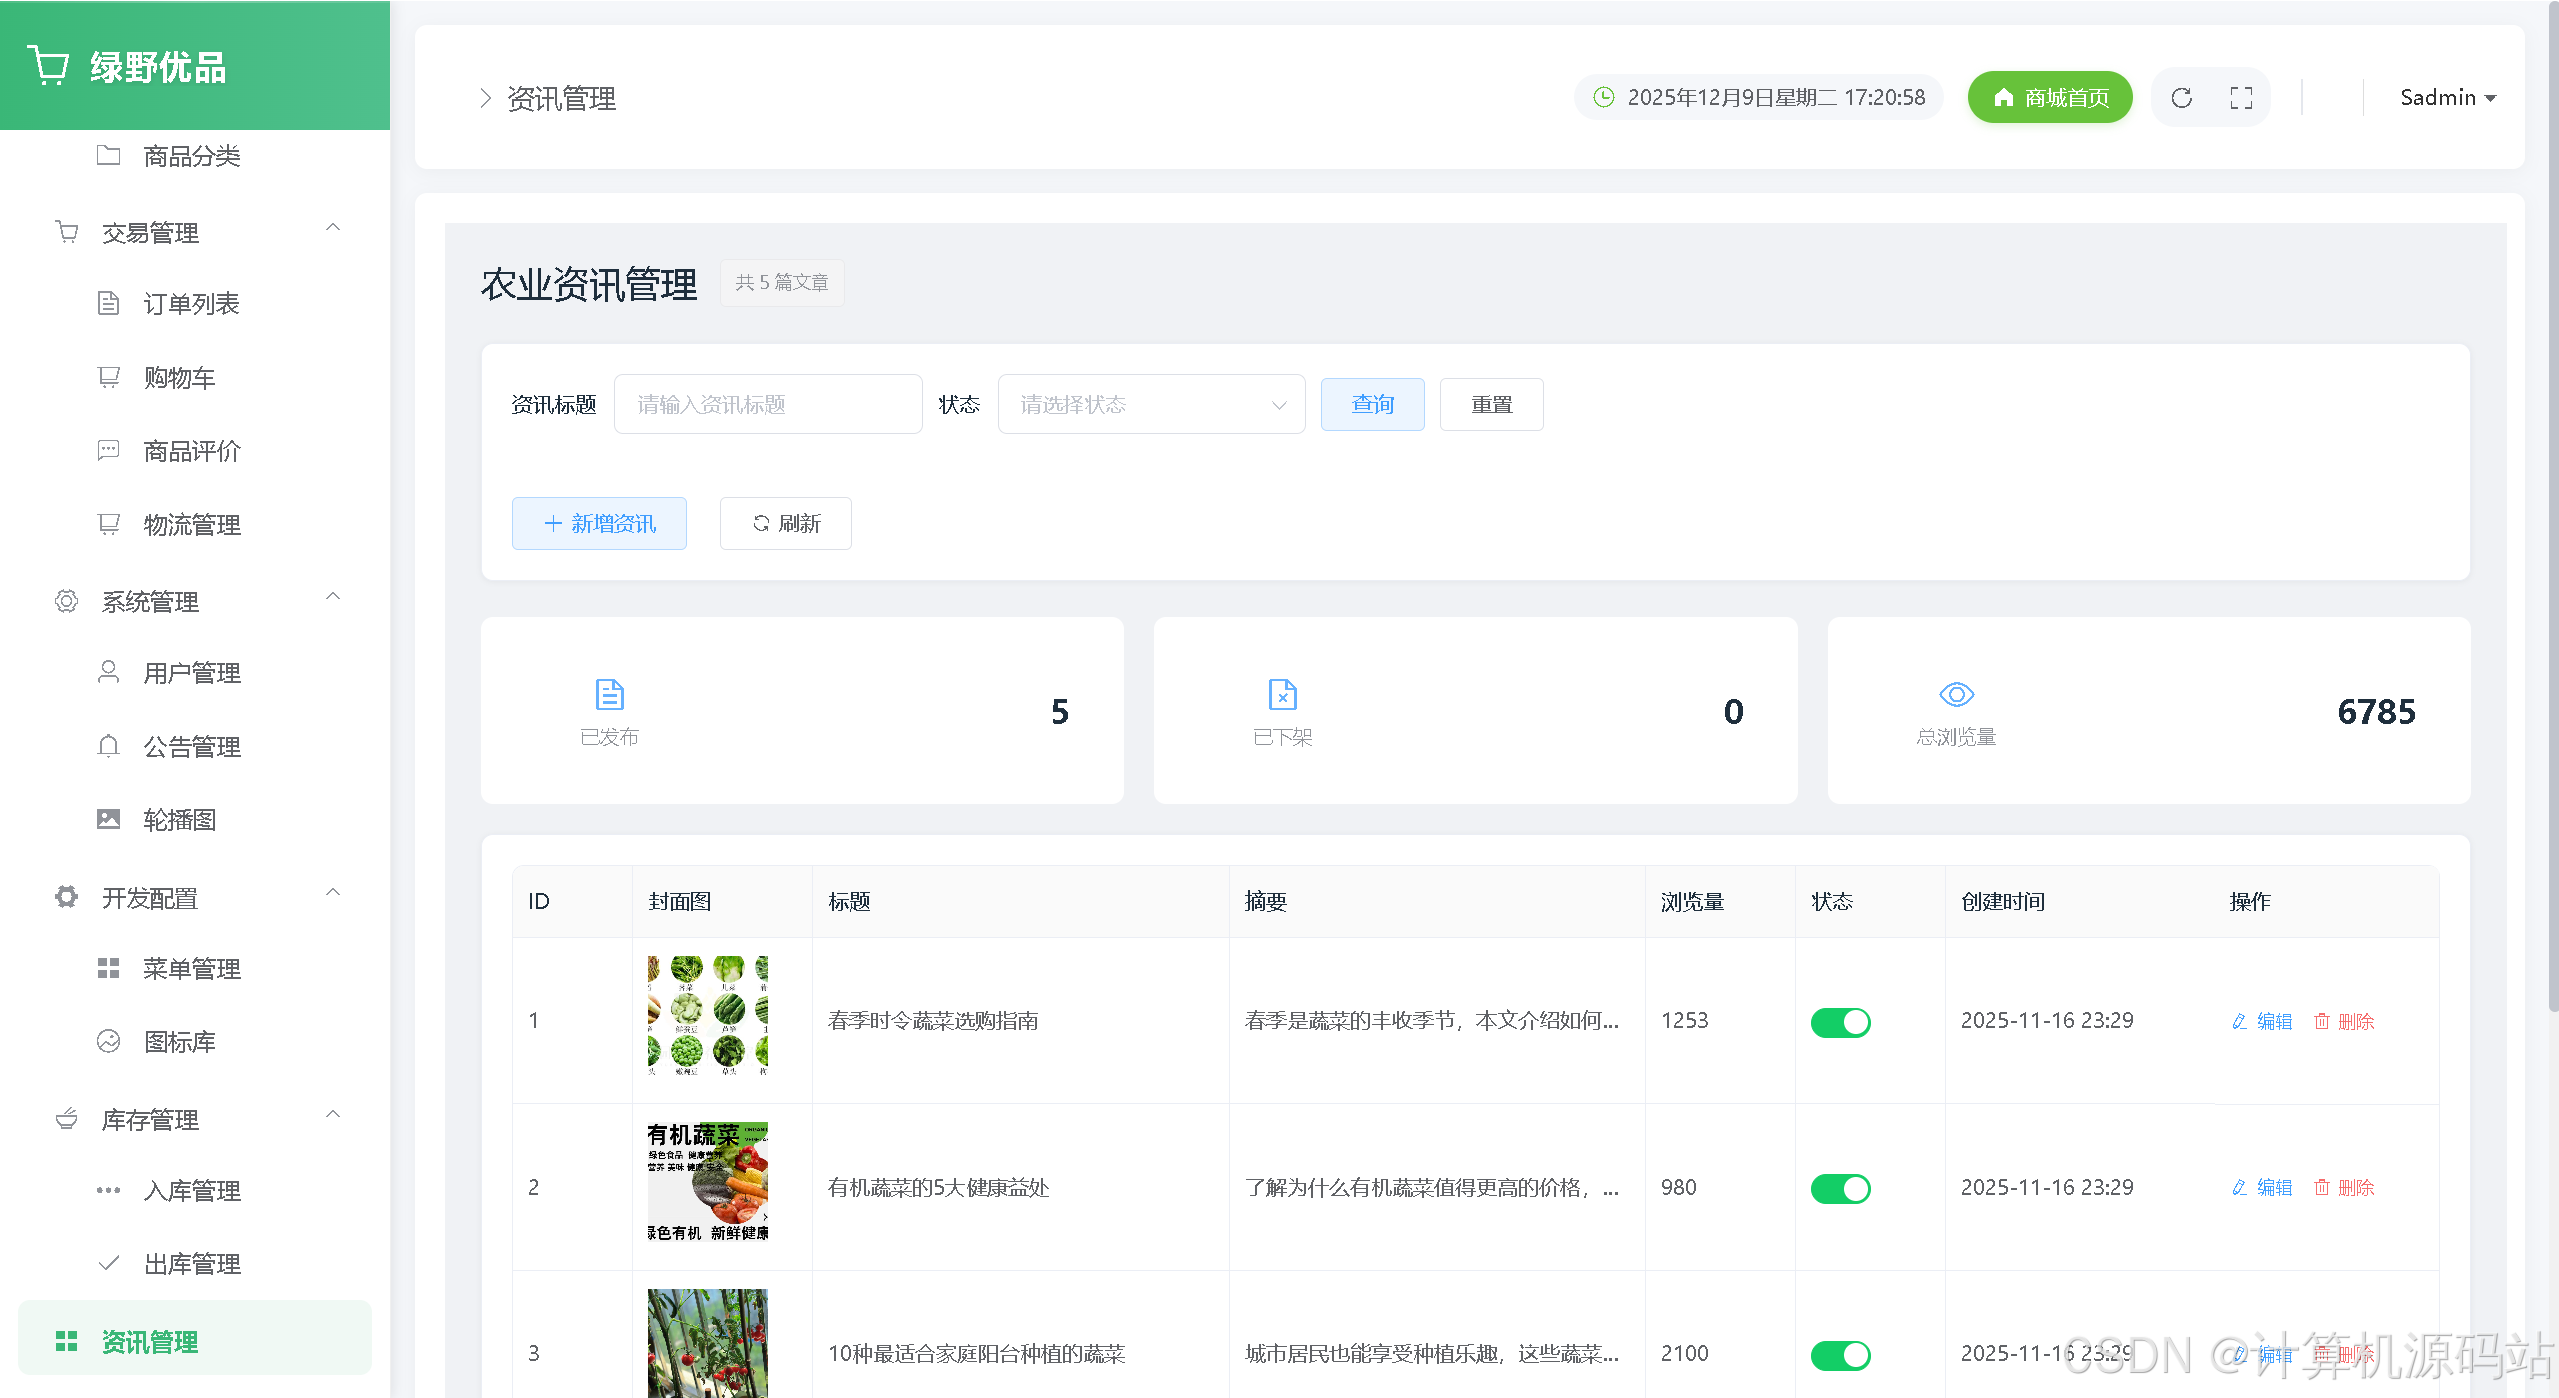The image size is (2559, 1398).
Task: Click the 已下架 file icon
Action: [x=1282, y=694]
